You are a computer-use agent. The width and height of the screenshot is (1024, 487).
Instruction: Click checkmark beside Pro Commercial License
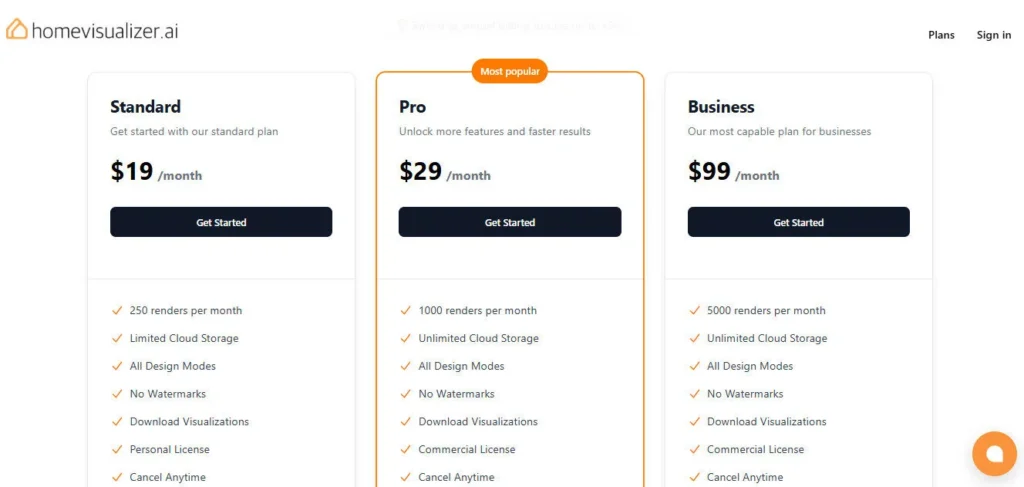(x=405, y=449)
